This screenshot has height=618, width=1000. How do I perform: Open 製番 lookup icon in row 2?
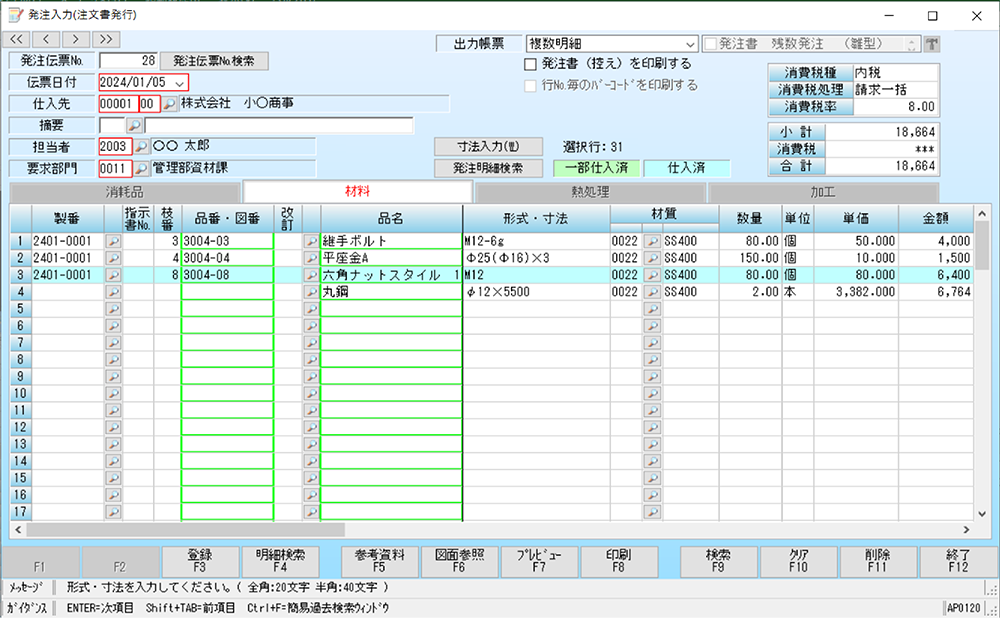tap(114, 258)
